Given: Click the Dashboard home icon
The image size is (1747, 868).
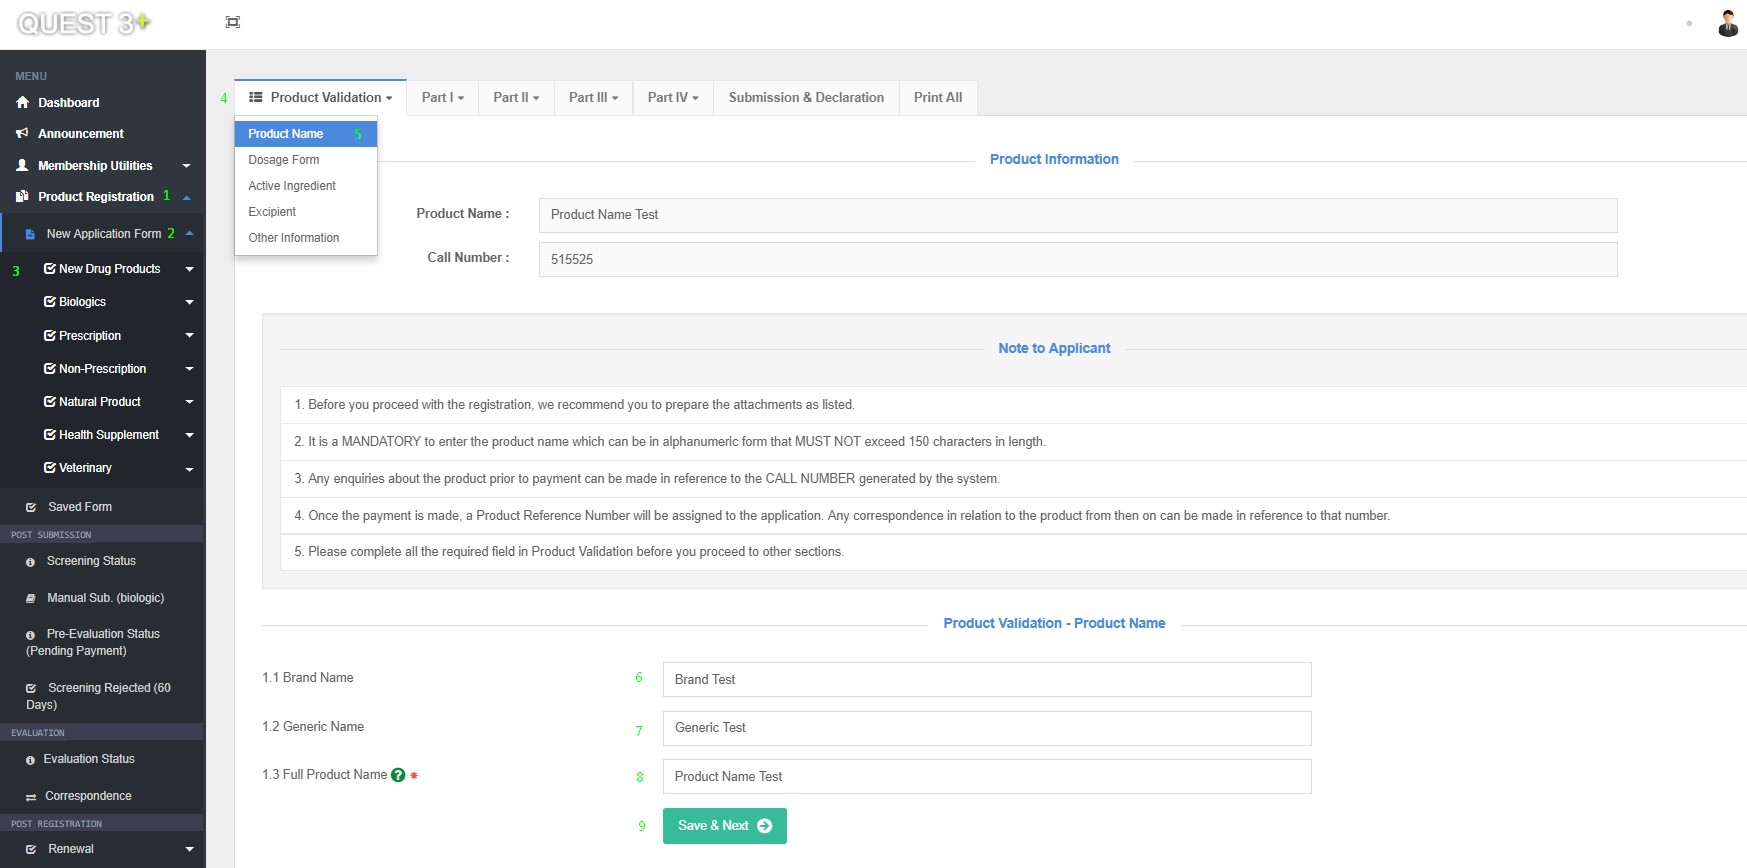Looking at the screenshot, I should (x=23, y=102).
